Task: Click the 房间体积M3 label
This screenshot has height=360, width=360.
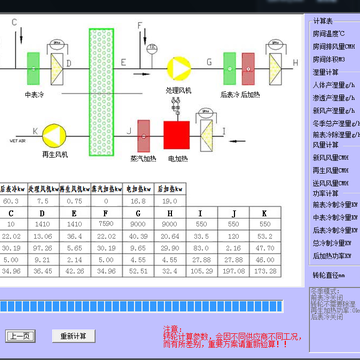Action: click(329, 59)
